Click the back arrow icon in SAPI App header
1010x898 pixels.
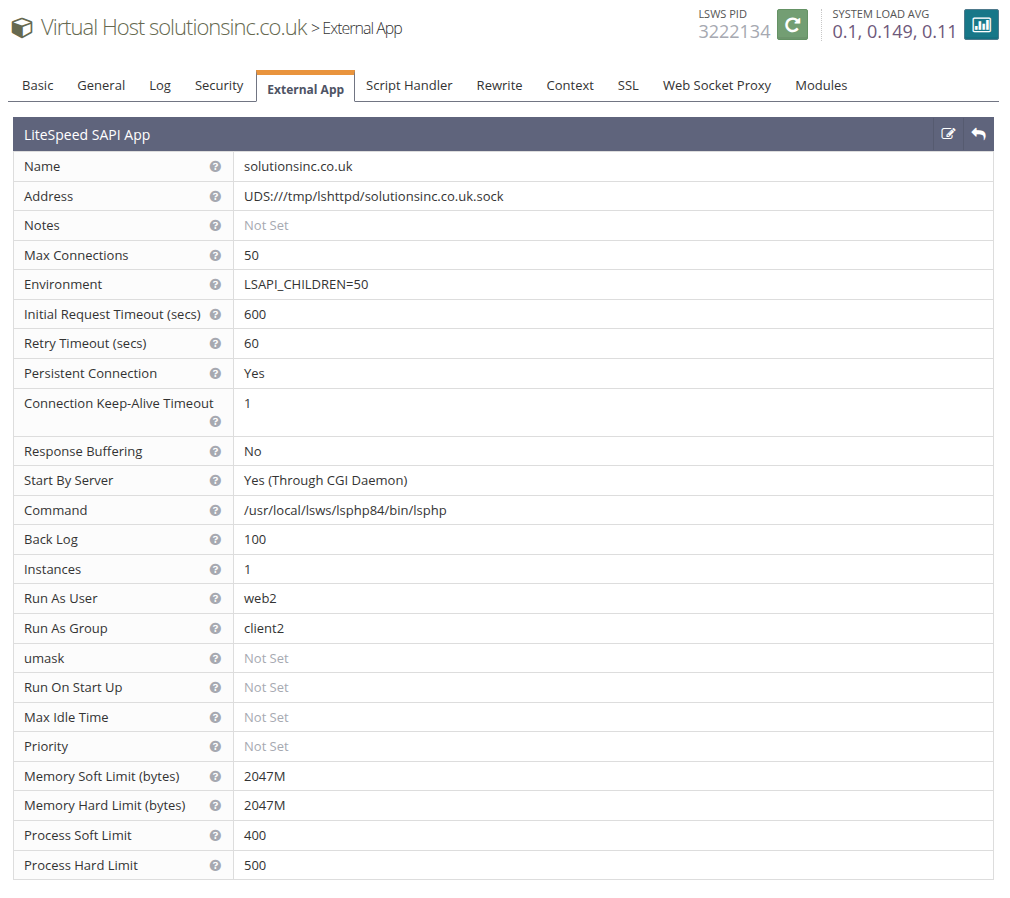point(978,134)
